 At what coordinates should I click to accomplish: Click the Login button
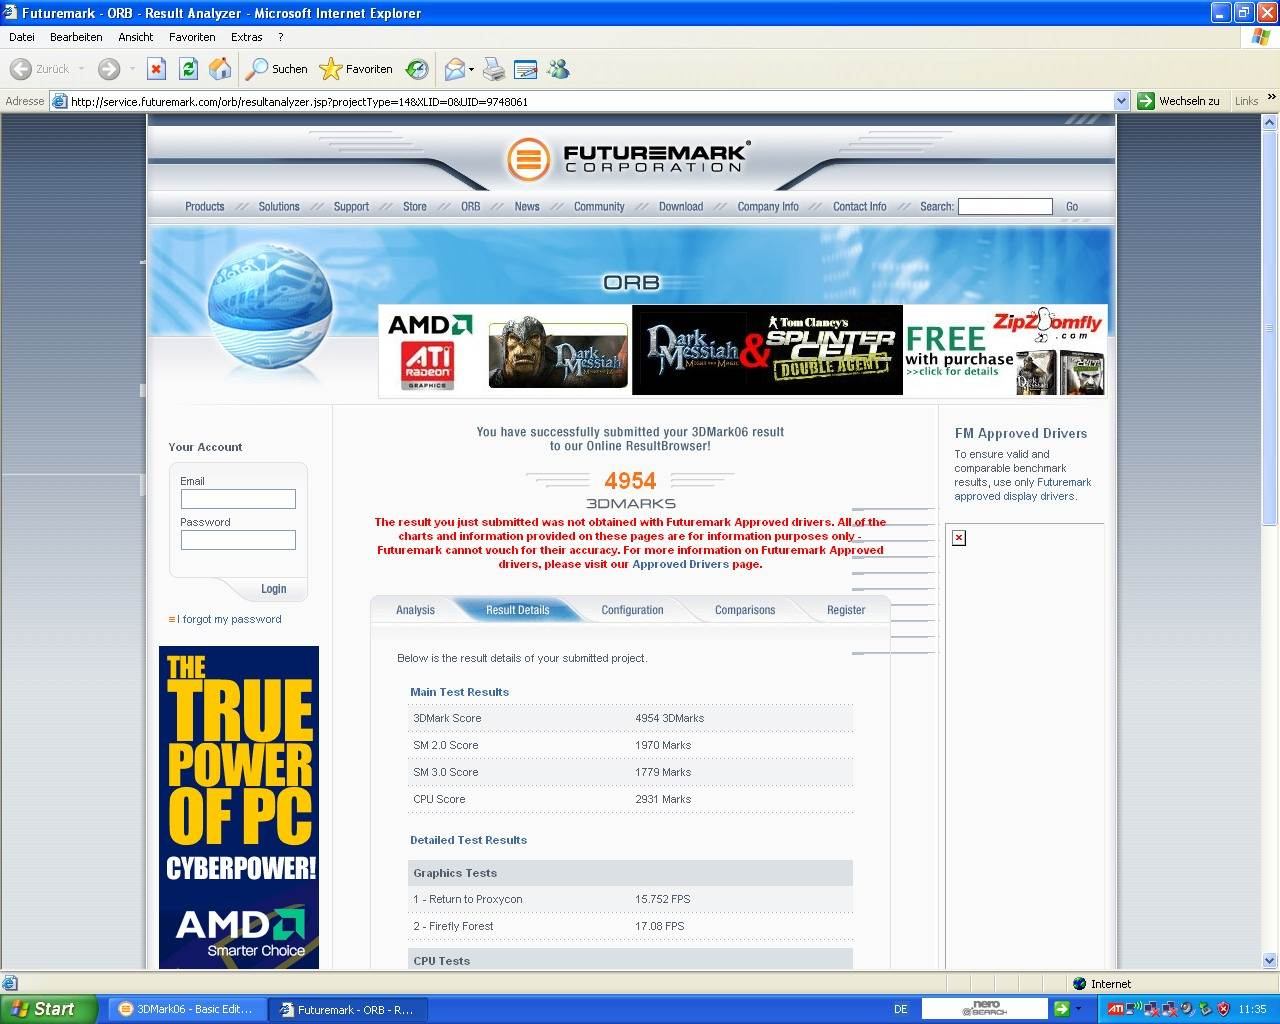(x=273, y=589)
